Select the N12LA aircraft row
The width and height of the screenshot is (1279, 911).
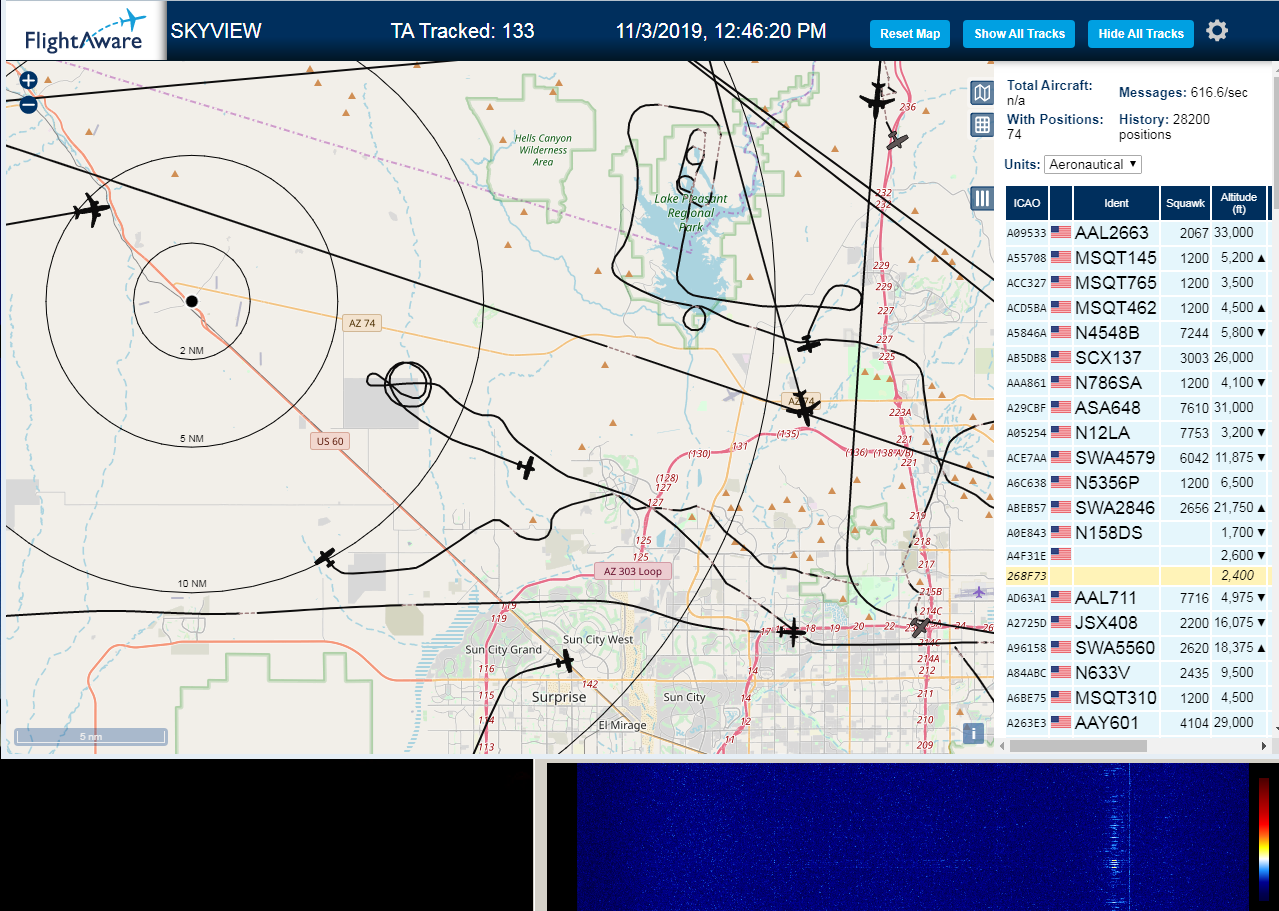coord(1137,432)
